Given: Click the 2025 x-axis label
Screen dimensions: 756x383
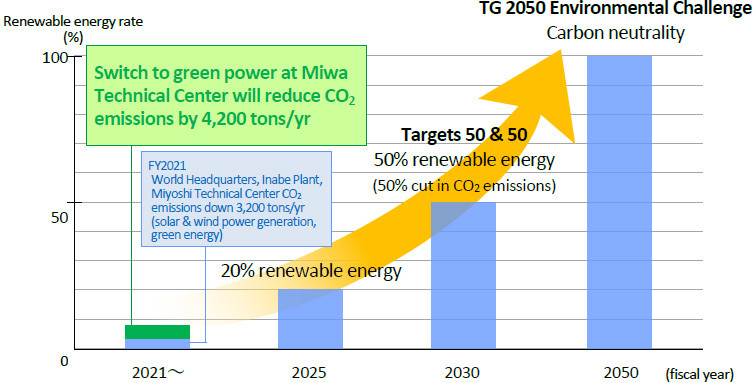Looking at the screenshot, I should (x=309, y=373).
